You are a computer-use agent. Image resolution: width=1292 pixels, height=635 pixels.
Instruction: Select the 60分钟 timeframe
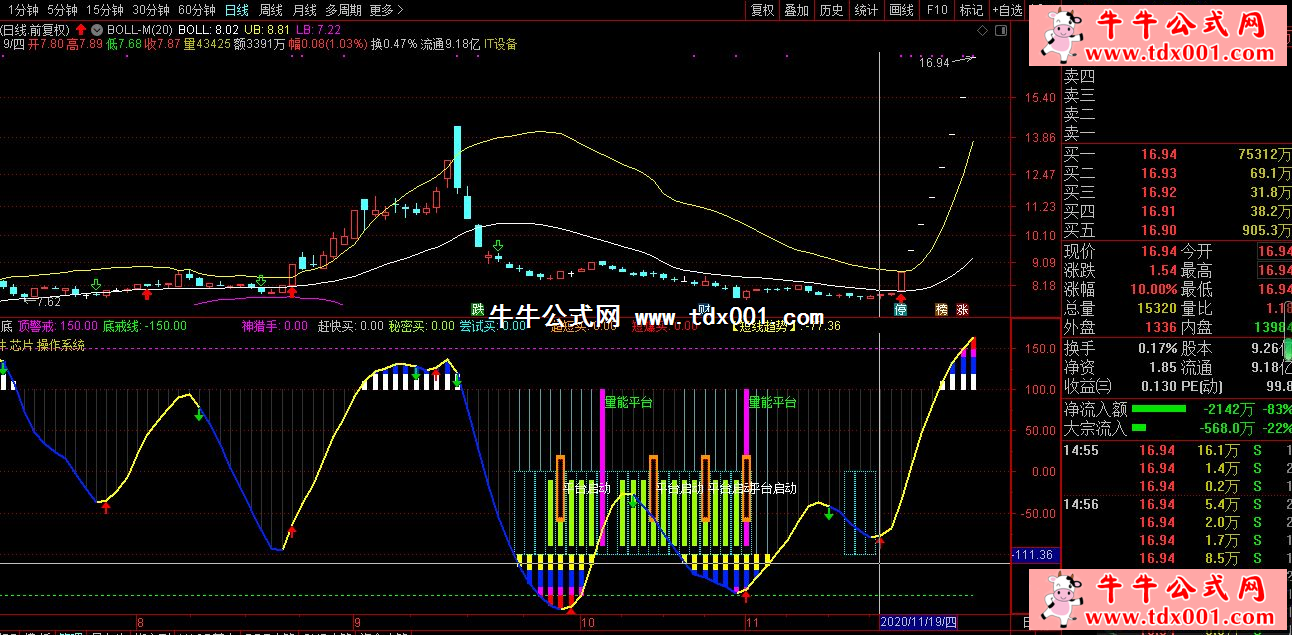point(197,10)
